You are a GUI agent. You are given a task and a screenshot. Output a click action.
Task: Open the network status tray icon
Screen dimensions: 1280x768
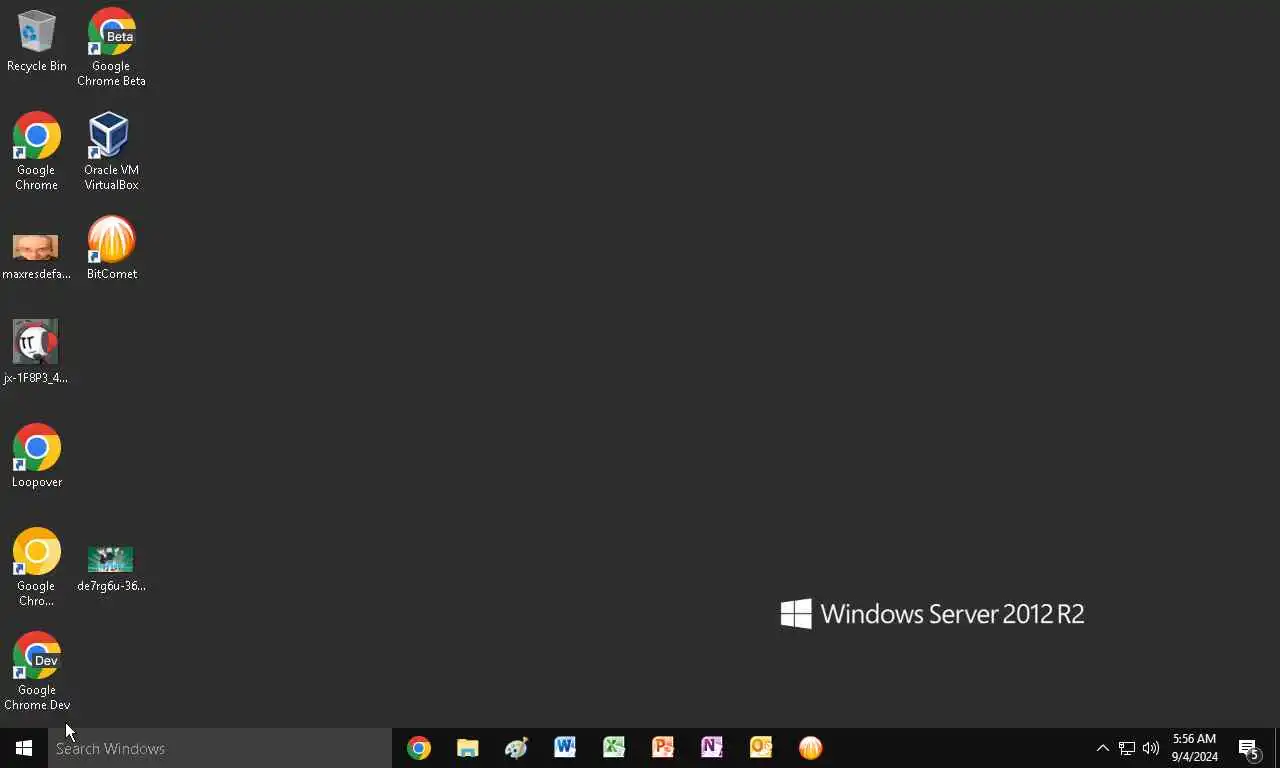coord(1127,748)
